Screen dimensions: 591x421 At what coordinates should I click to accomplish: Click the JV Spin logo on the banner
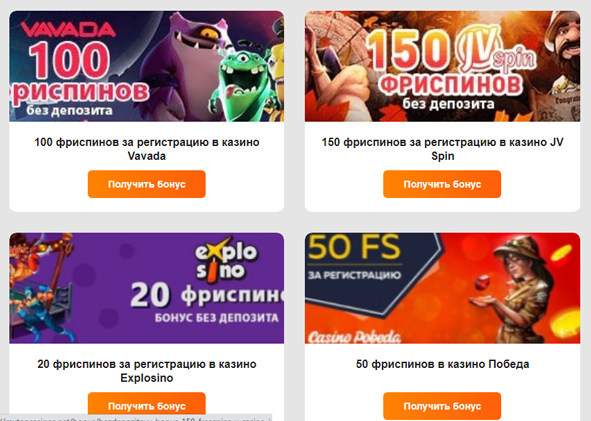[x=495, y=52]
